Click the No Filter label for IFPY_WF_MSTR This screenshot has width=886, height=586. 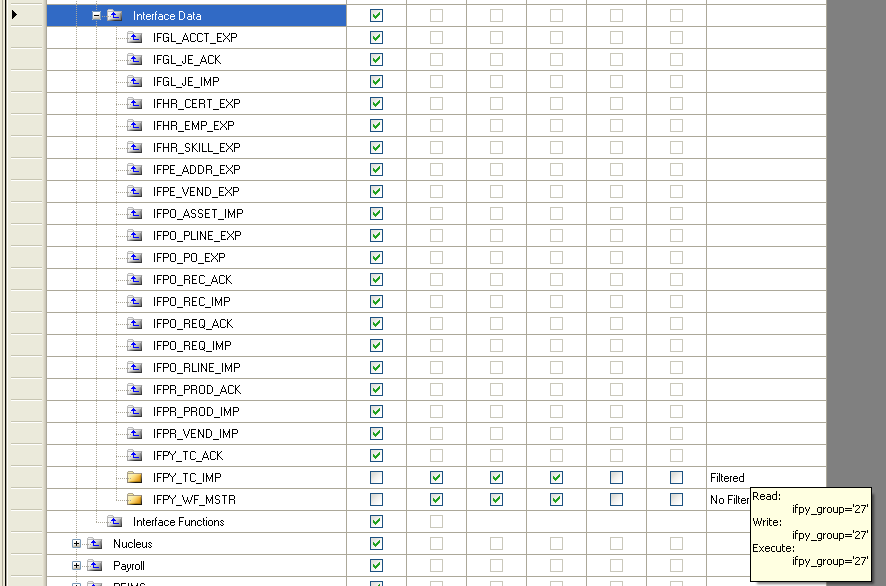click(732, 499)
